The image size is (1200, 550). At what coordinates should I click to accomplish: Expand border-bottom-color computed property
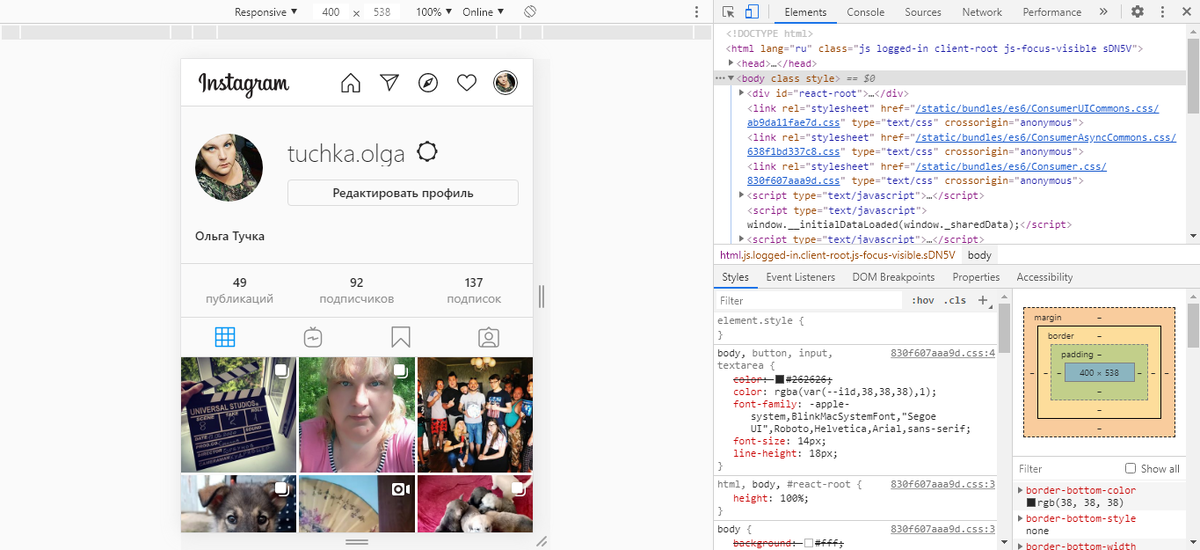pos(1021,490)
